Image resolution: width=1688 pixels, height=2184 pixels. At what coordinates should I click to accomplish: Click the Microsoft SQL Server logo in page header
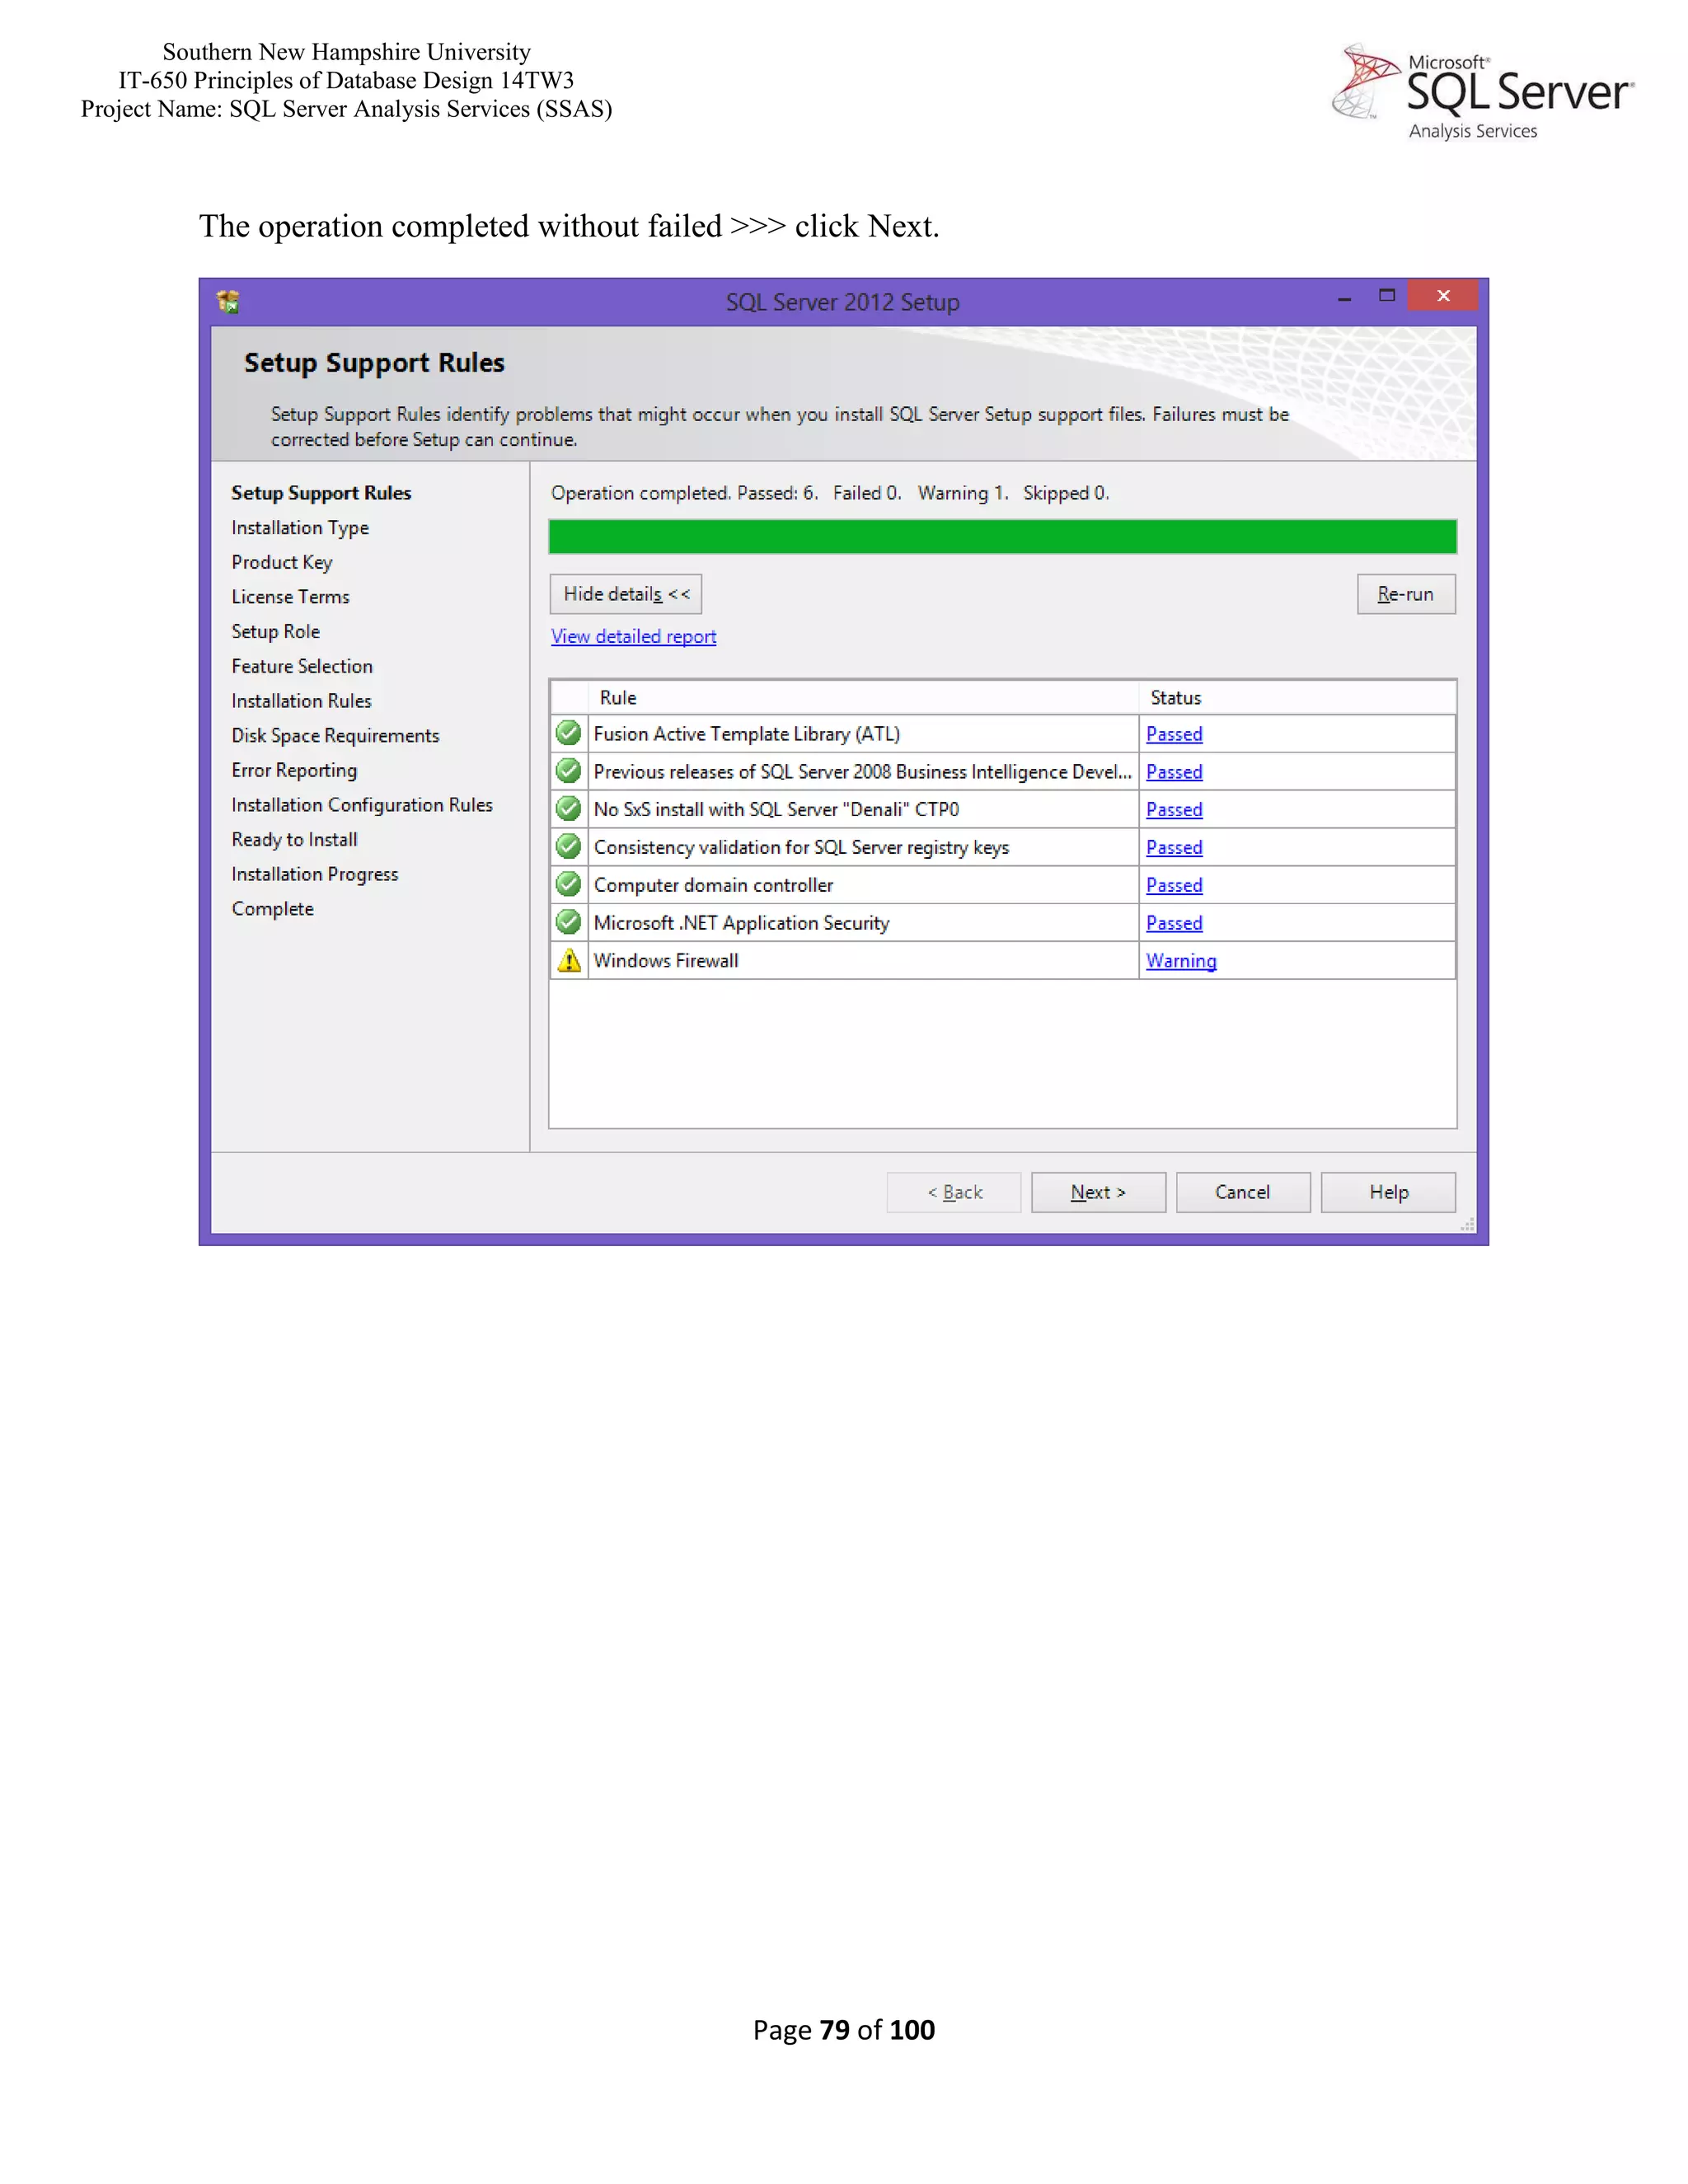click(x=1482, y=91)
